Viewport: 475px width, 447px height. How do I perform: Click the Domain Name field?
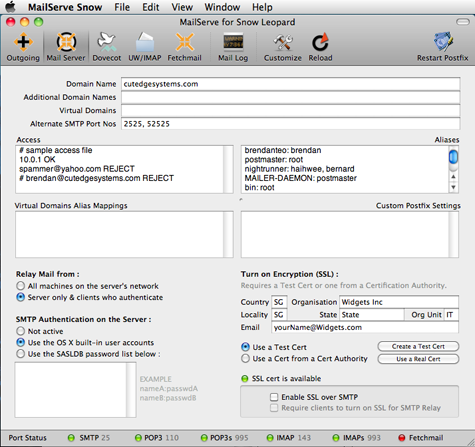pos(291,84)
